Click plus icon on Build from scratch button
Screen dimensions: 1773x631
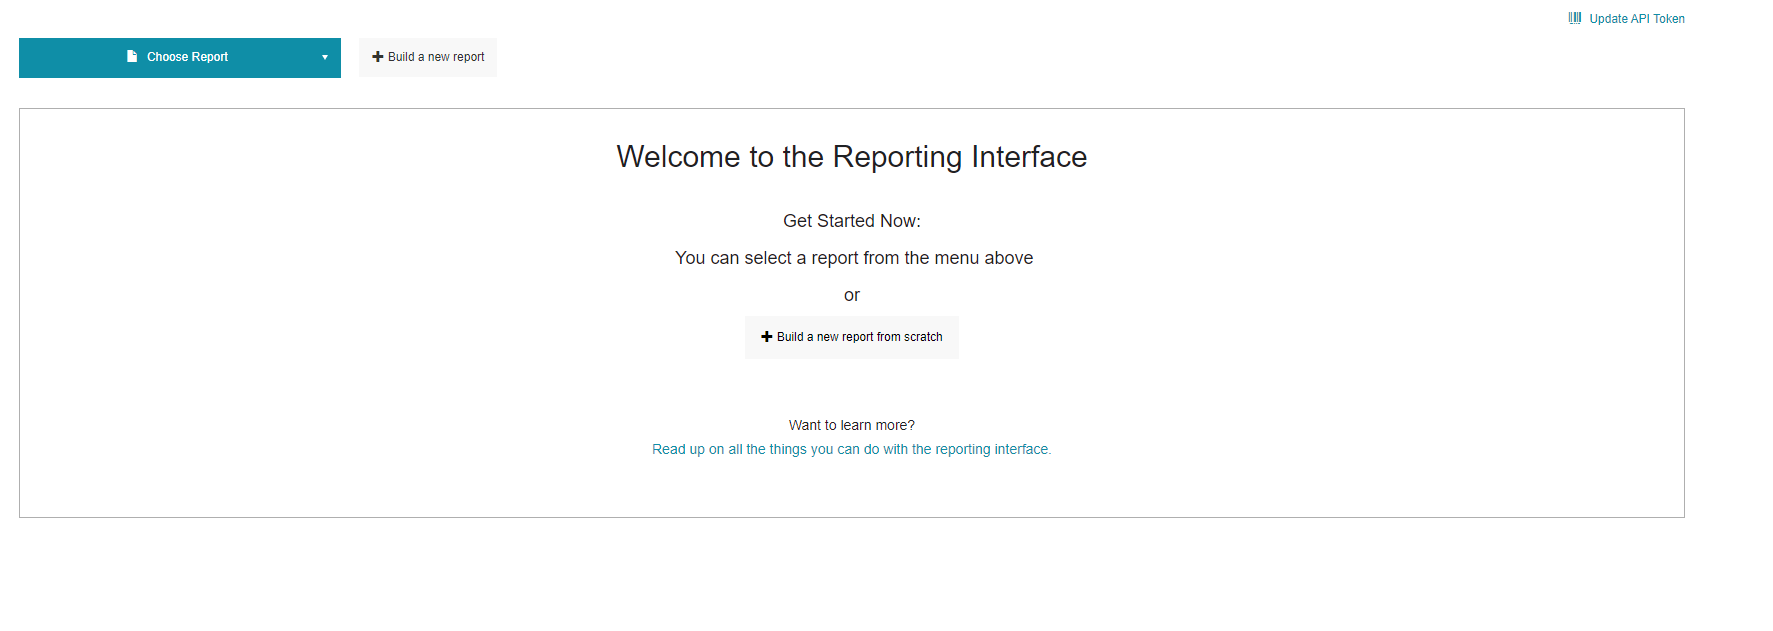click(767, 337)
